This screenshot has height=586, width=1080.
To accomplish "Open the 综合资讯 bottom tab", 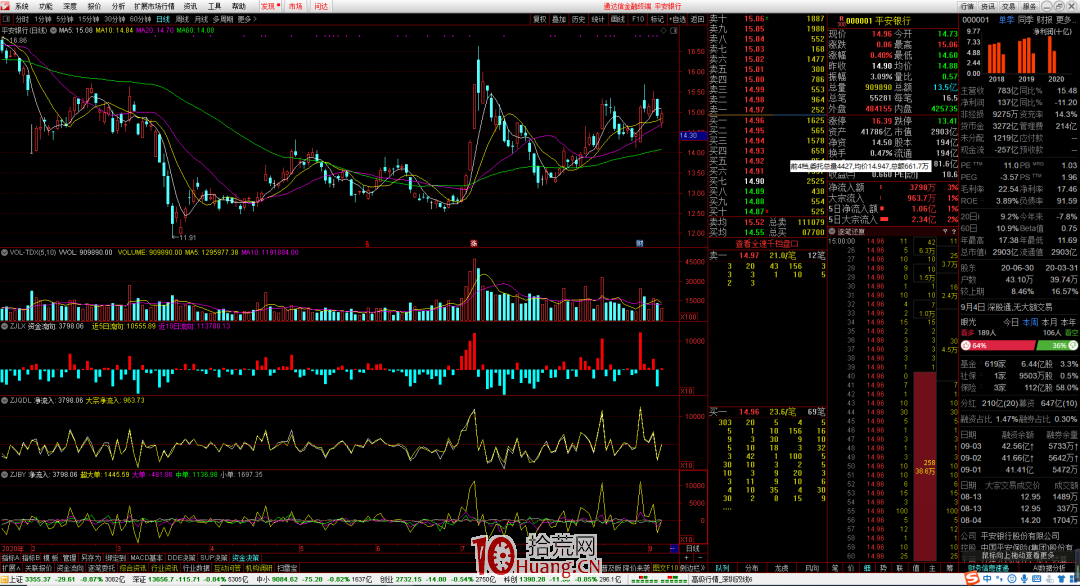I will click(x=132, y=568).
